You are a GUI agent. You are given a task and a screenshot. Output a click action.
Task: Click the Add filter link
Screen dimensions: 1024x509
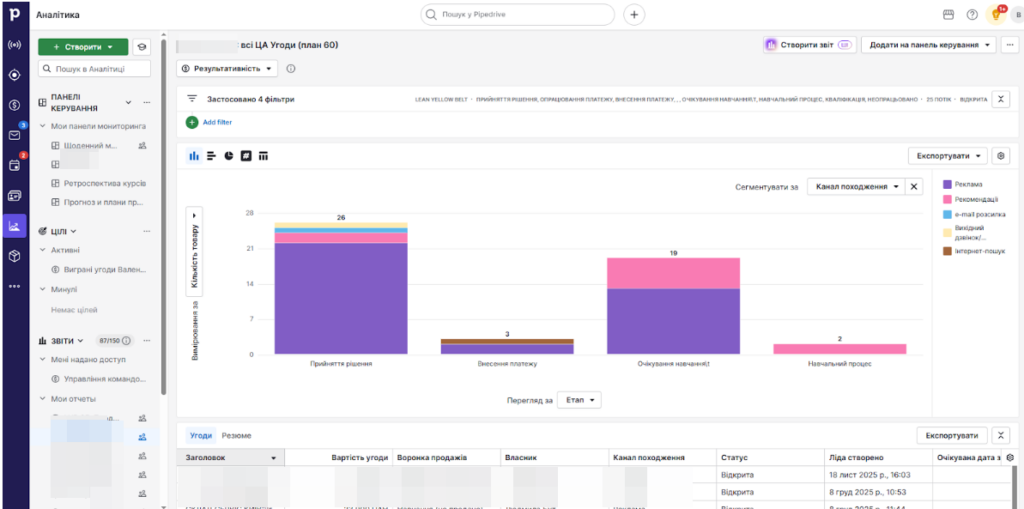217,122
